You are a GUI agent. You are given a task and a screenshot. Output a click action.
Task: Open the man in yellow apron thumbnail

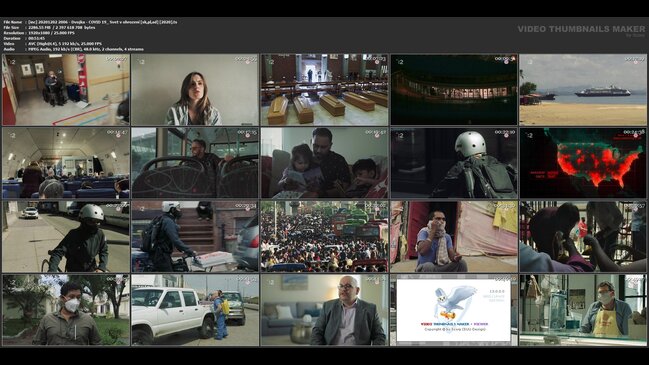click(583, 310)
